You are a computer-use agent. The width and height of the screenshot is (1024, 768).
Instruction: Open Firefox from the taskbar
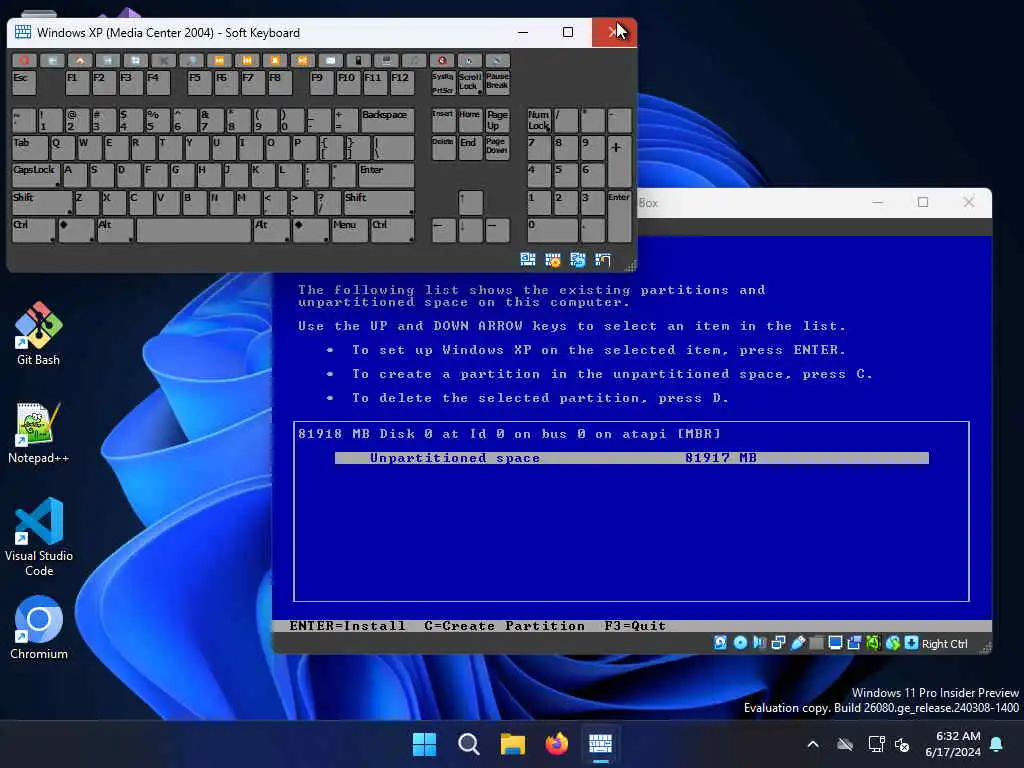click(556, 744)
